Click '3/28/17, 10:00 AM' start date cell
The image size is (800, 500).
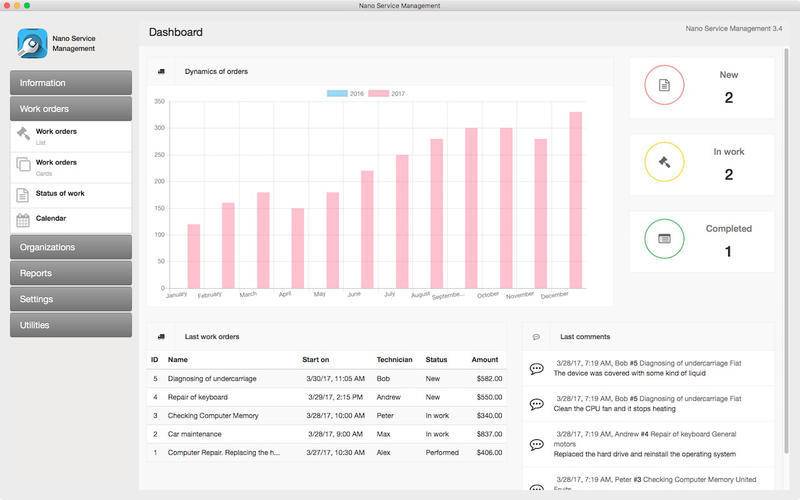pyautogui.click(x=335, y=416)
